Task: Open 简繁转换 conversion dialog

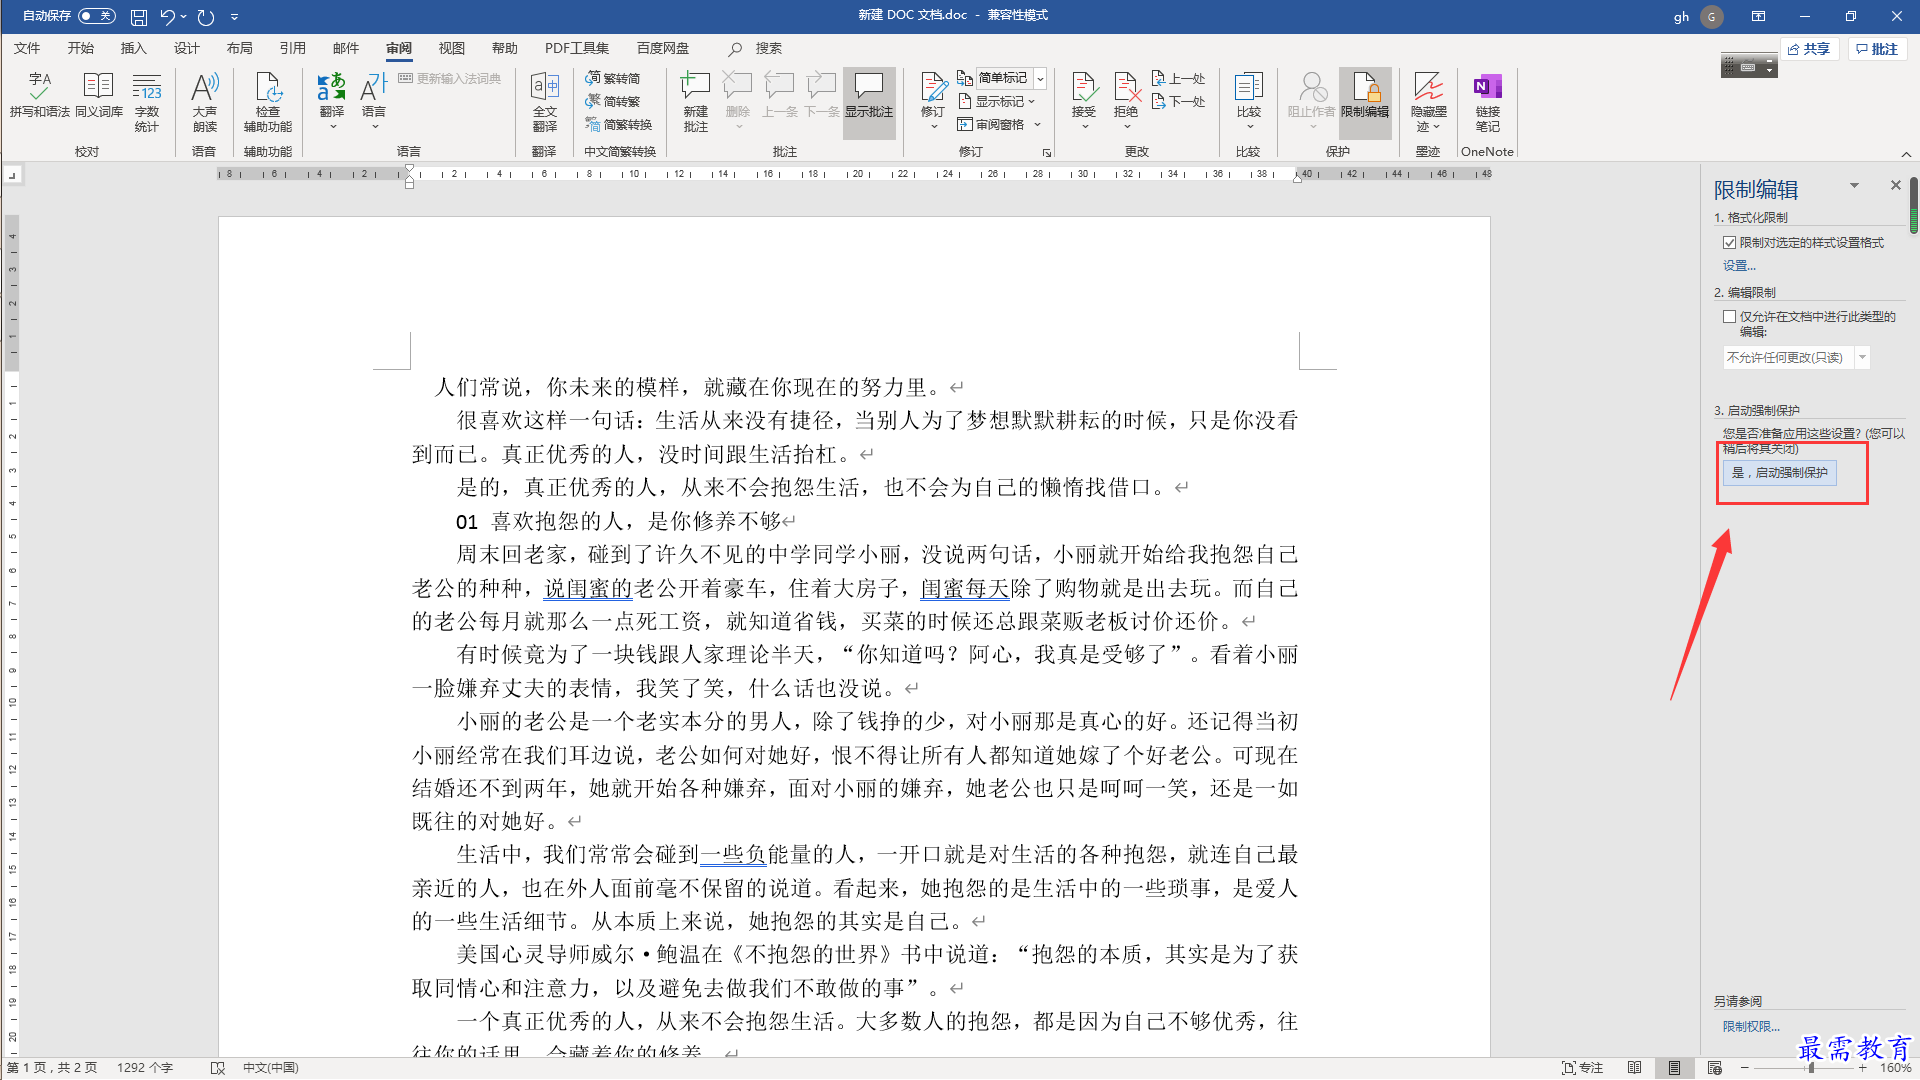Action: [x=619, y=124]
